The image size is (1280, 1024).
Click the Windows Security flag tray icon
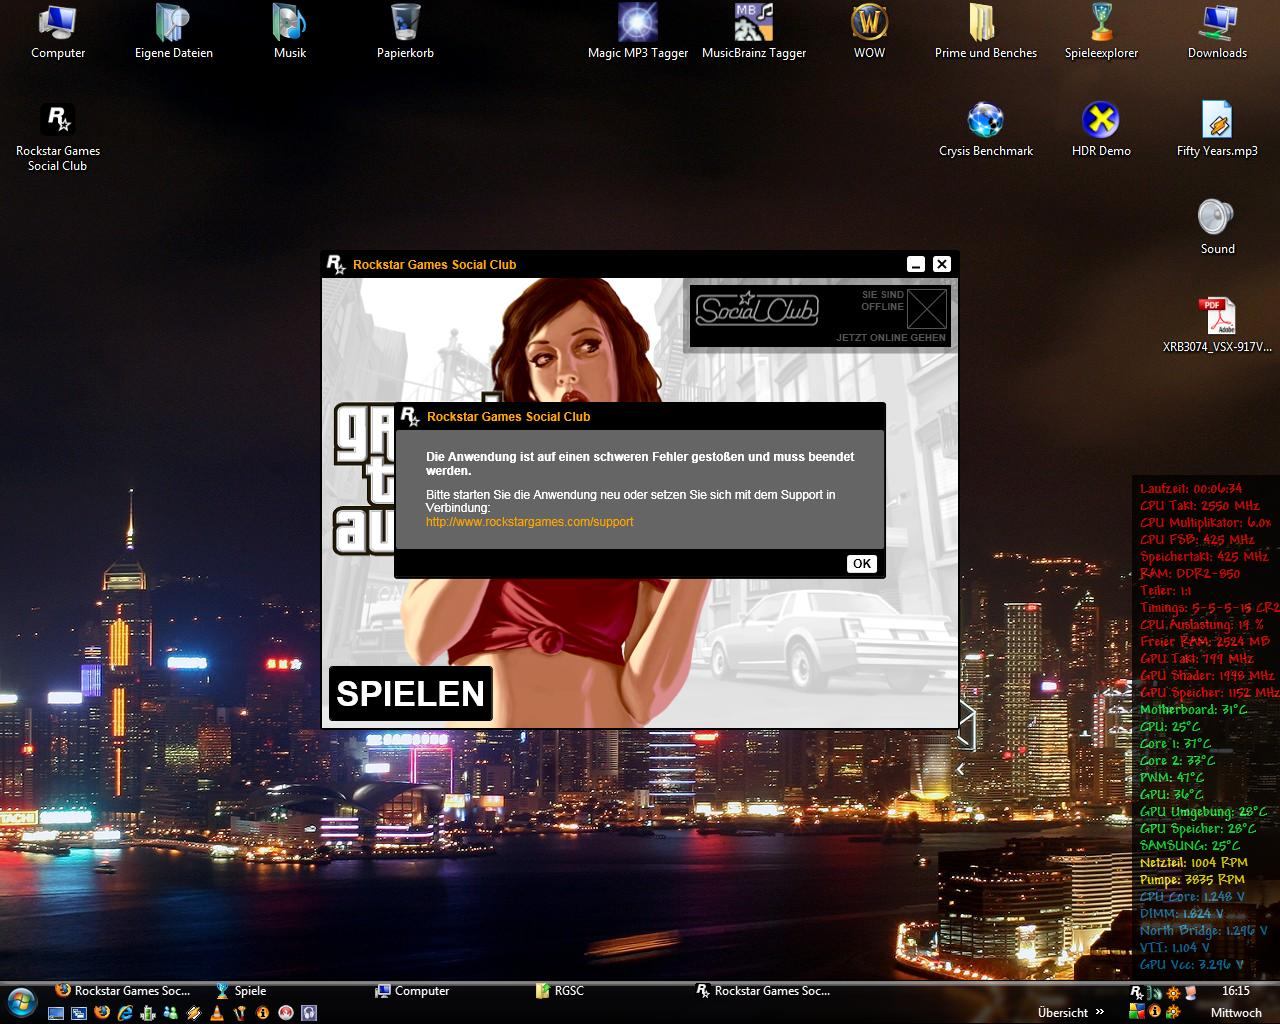tap(1137, 1011)
